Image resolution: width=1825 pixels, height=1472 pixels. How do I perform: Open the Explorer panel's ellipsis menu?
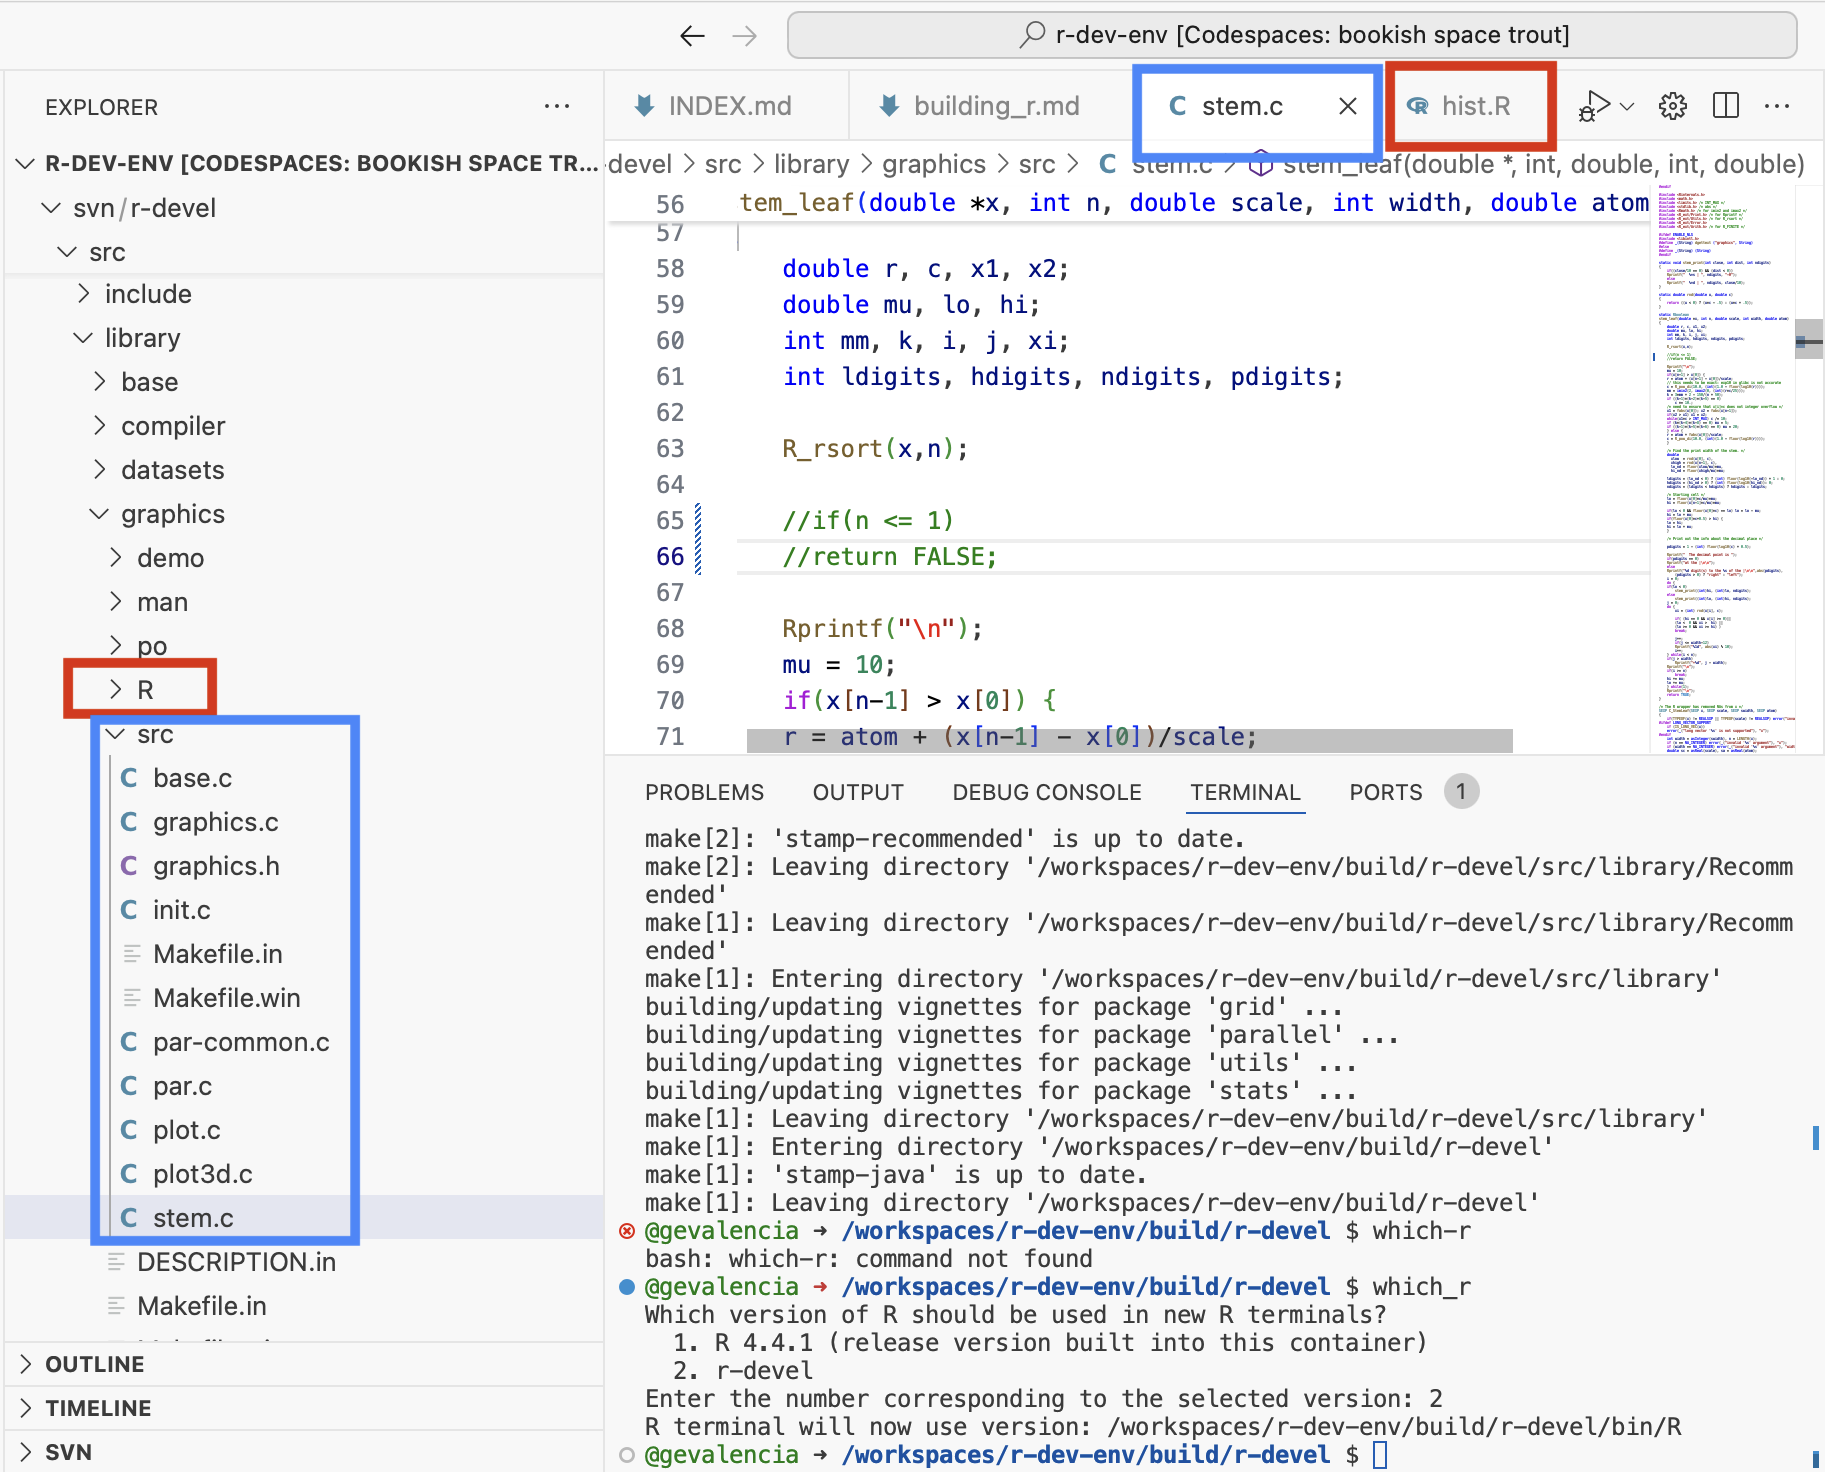point(556,106)
